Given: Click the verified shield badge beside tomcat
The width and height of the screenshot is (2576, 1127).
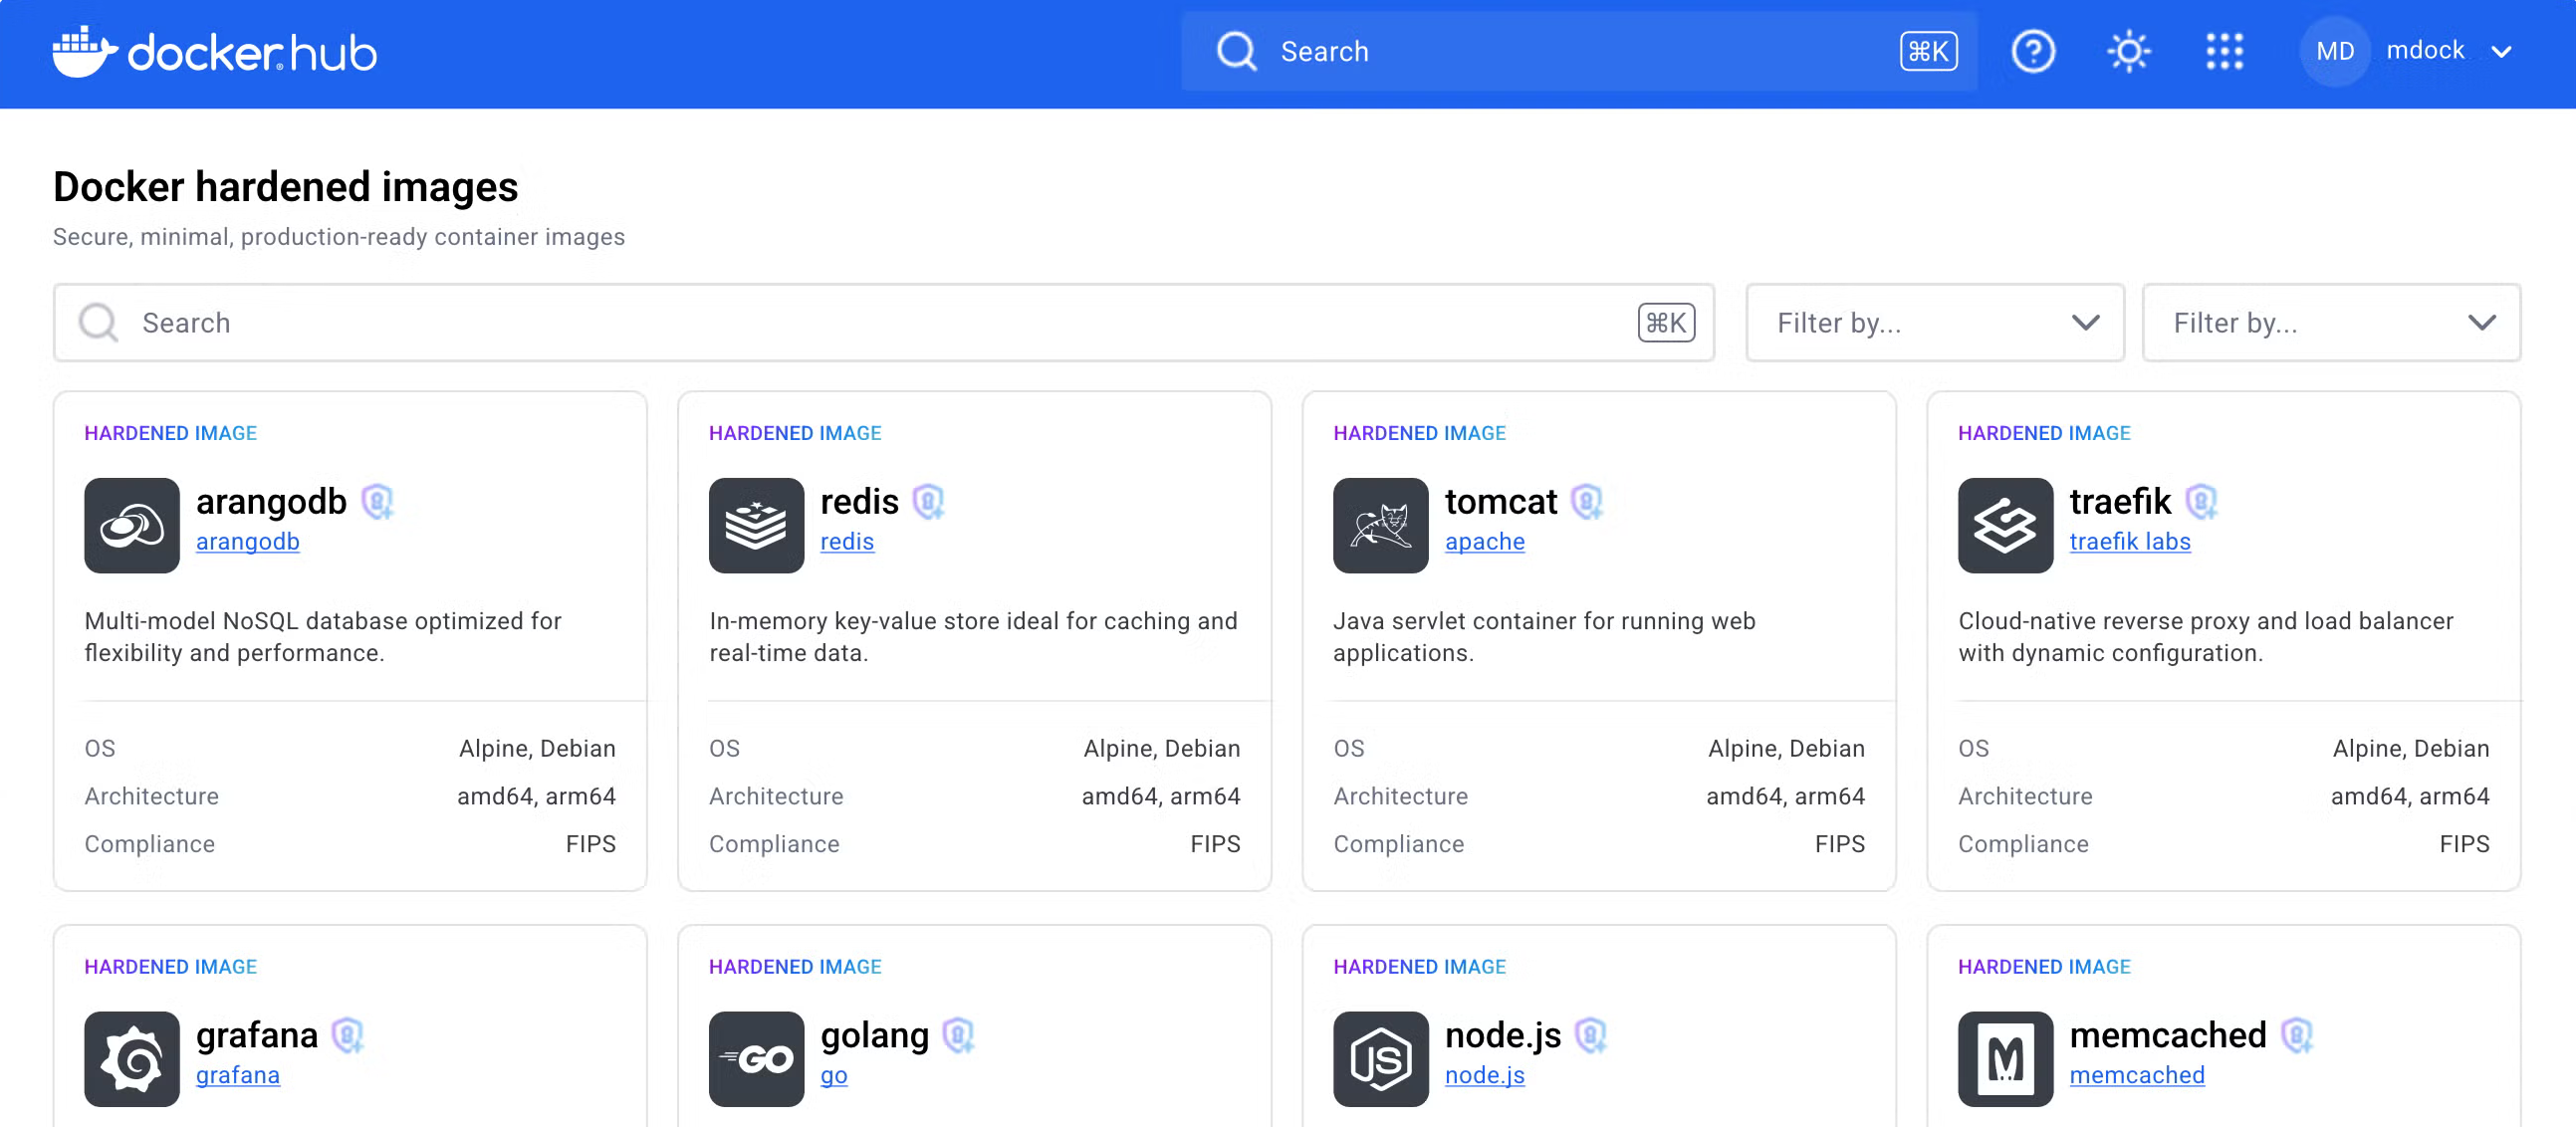Looking at the screenshot, I should (x=1587, y=502).
